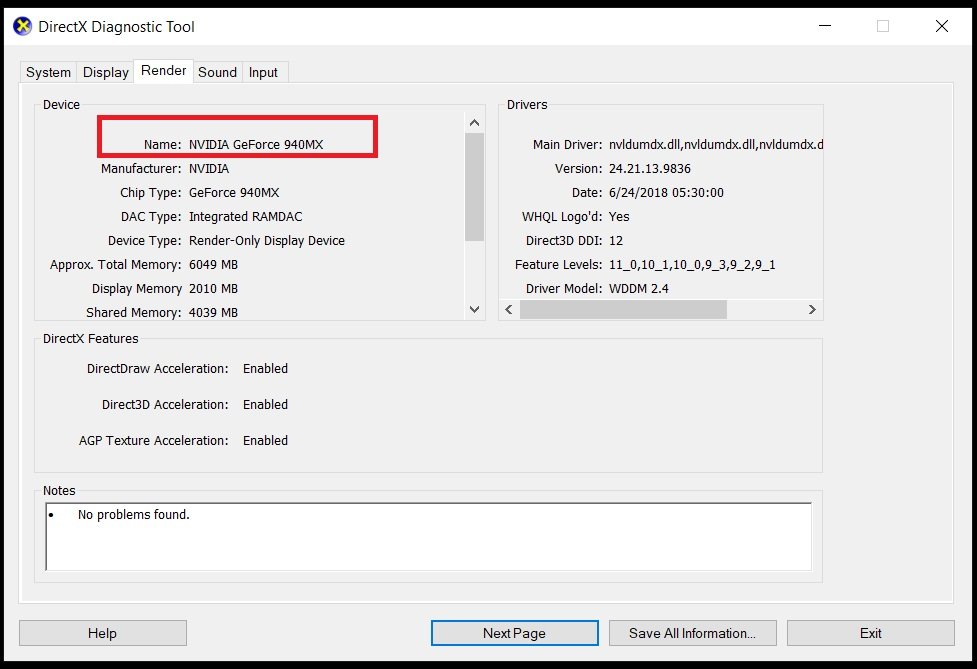
Task: Click the total memory value 6049 MB
Action: (213, 265)
